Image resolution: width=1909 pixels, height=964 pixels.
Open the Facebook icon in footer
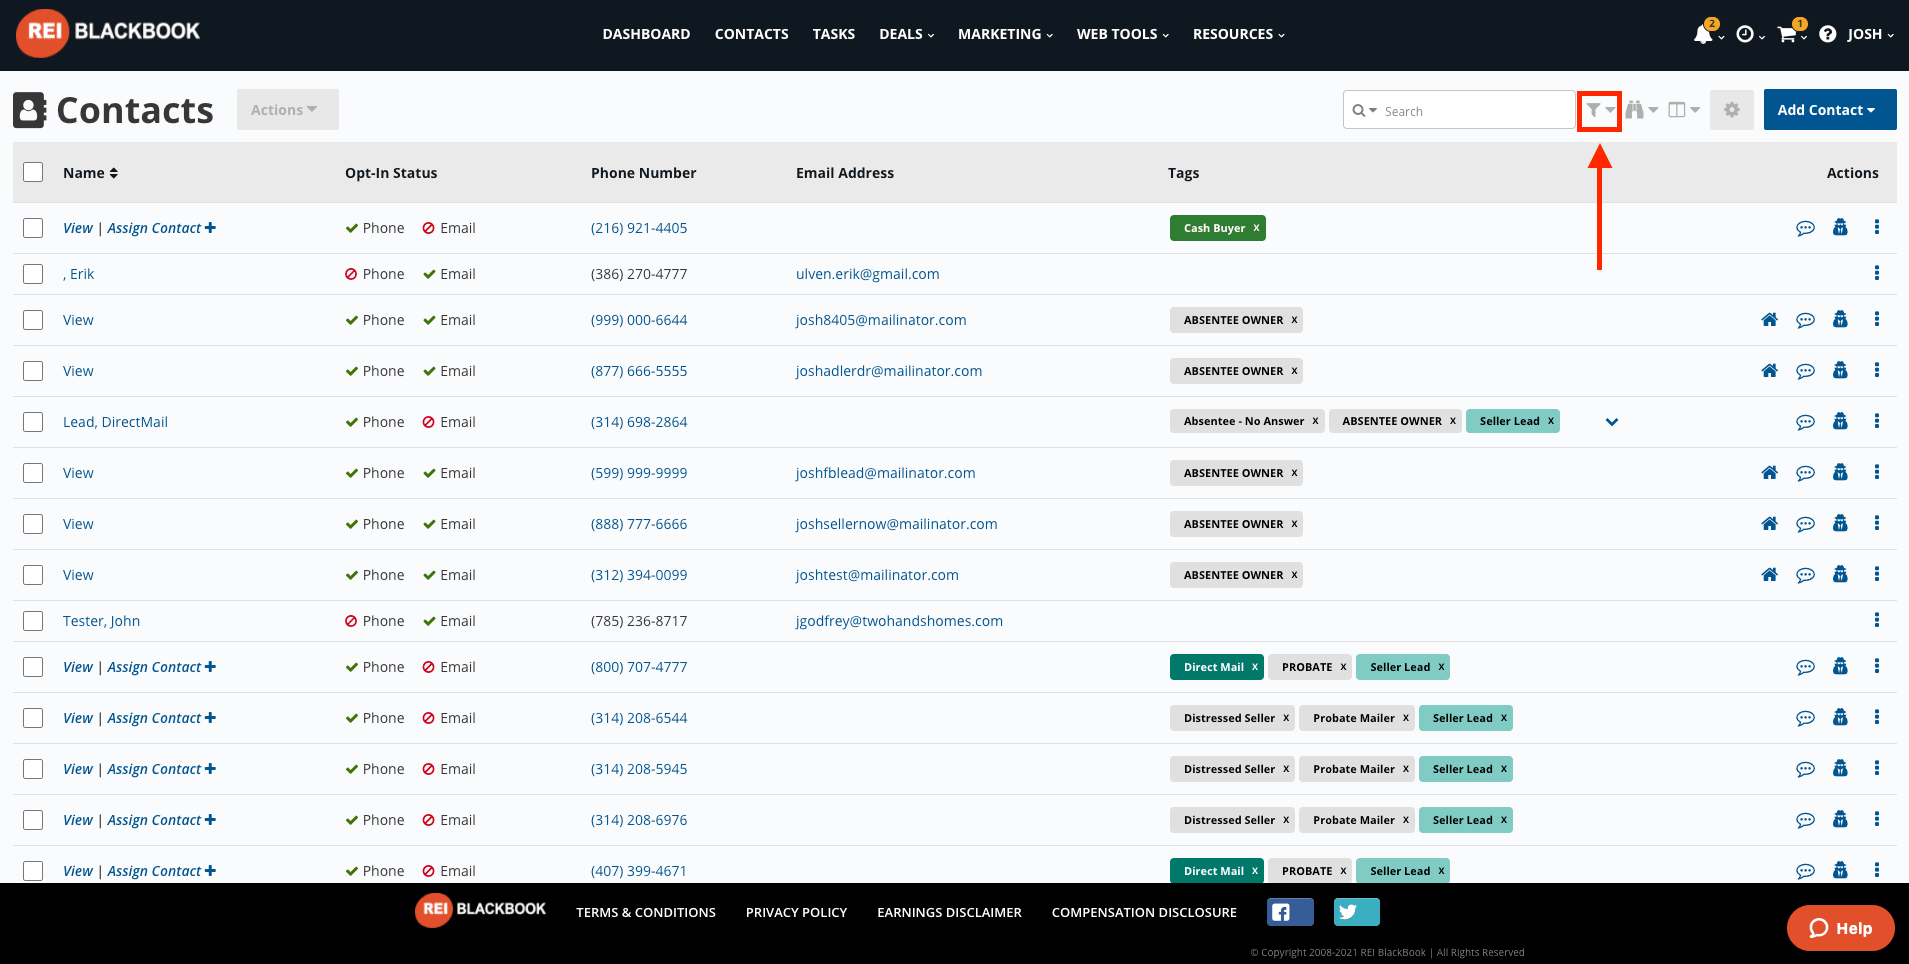(1290, 912)
